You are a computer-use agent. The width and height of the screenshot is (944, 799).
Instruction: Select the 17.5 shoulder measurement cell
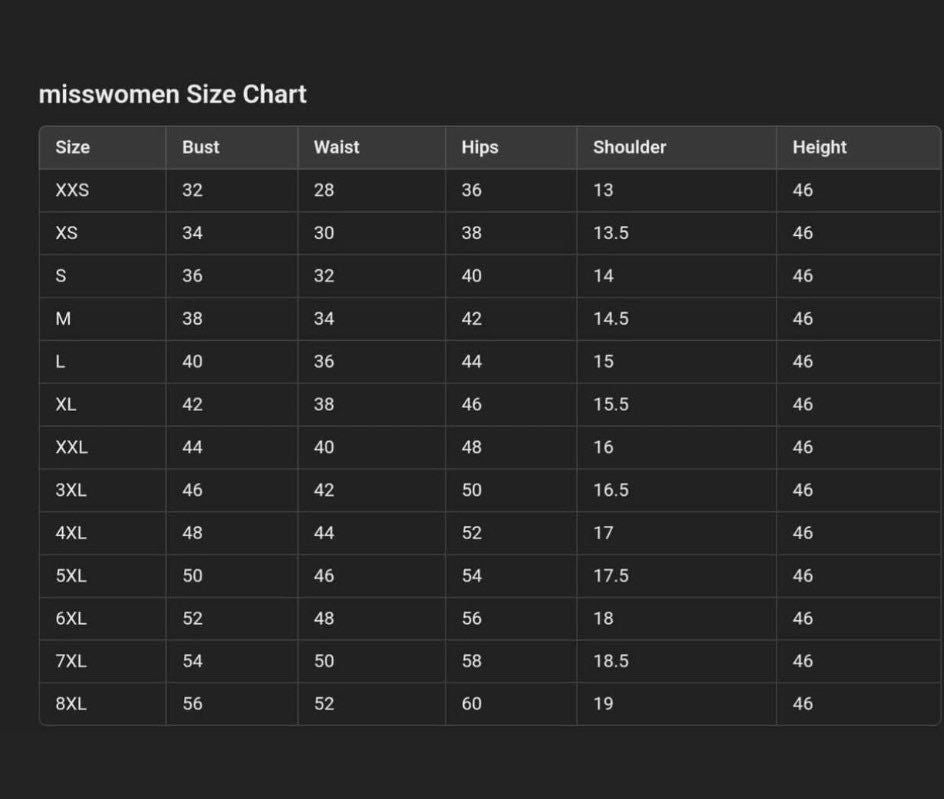click(610, 576)
